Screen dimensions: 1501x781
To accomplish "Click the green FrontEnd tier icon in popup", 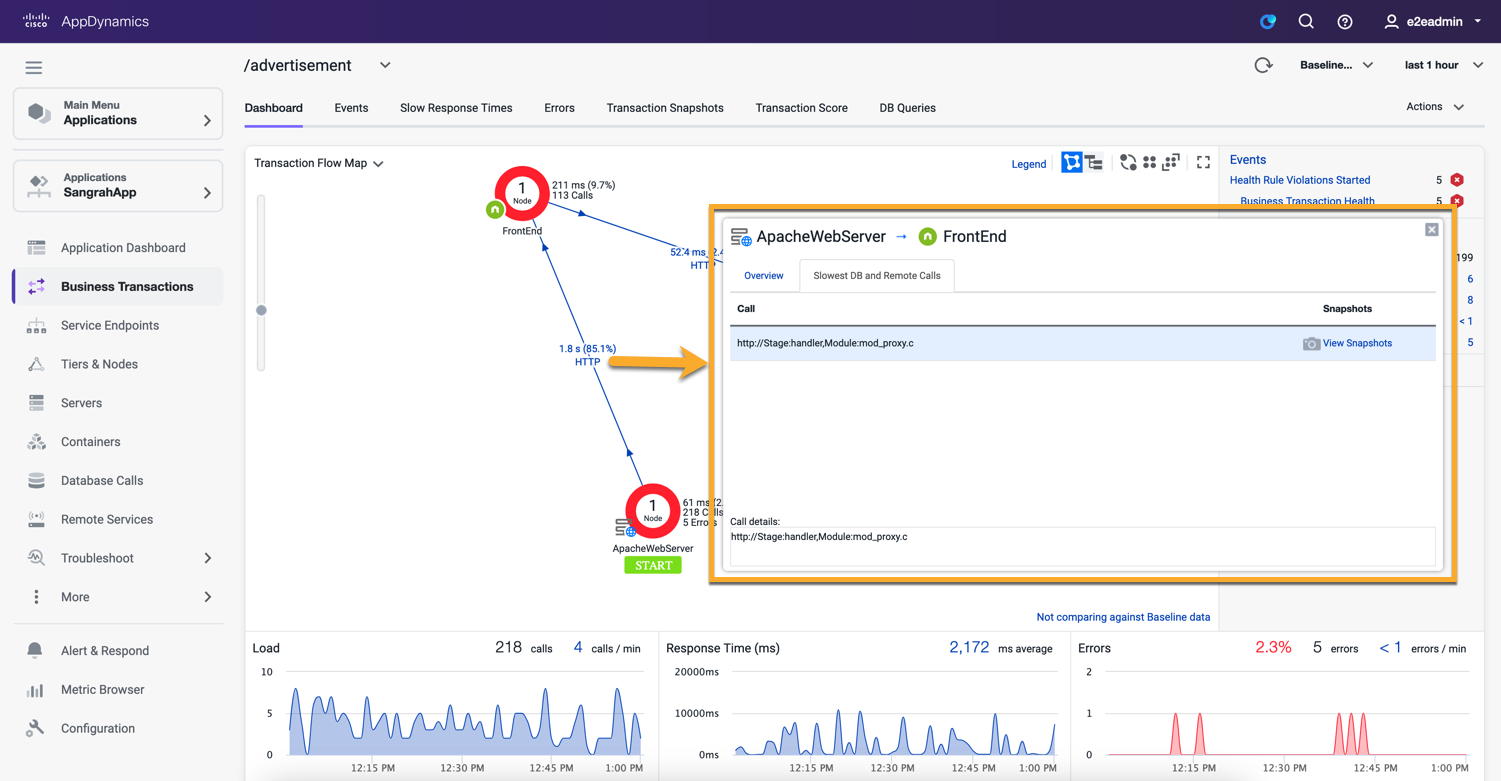I will 928,237.
